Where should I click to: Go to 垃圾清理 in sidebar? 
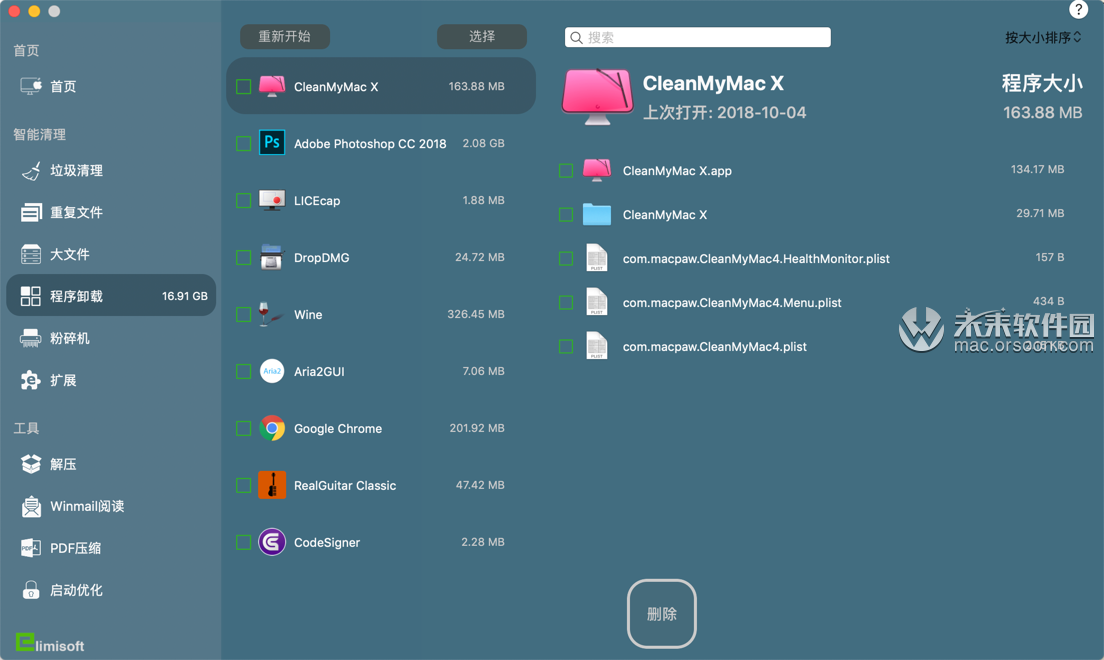111,170
